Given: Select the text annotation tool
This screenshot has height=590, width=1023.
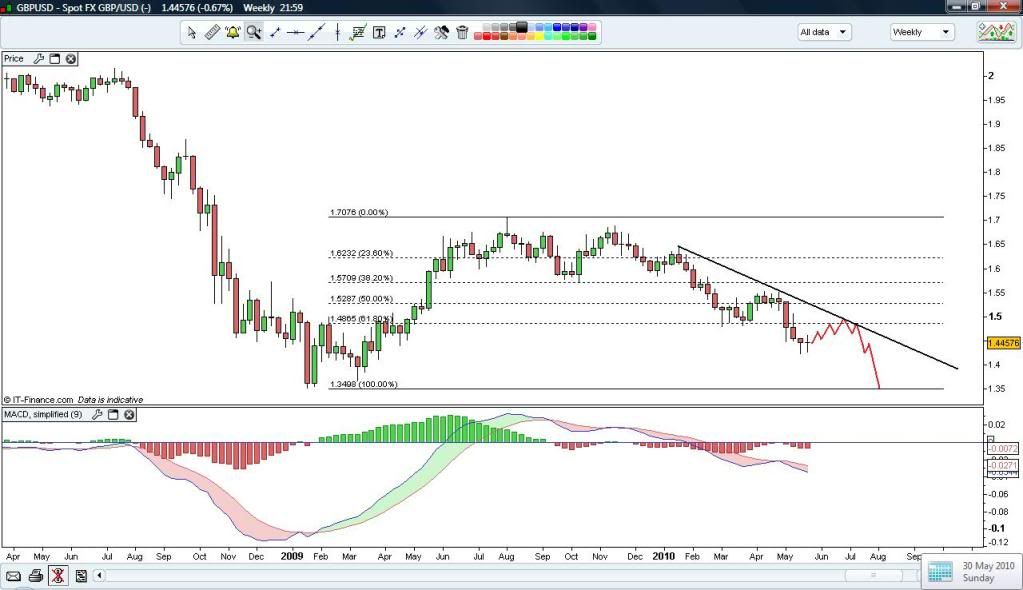Looking at the screenshot, I should tap(379, 32).
